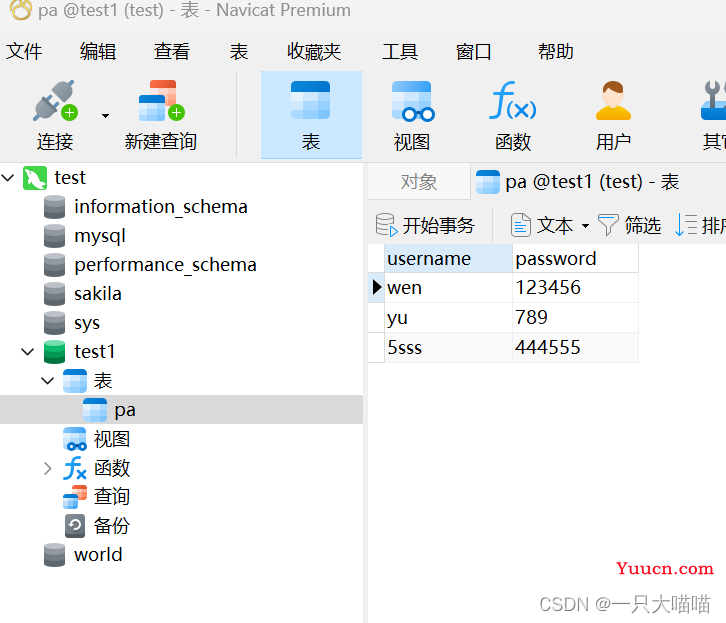Open the User (用户) toolbar icon

click(613, 100)
